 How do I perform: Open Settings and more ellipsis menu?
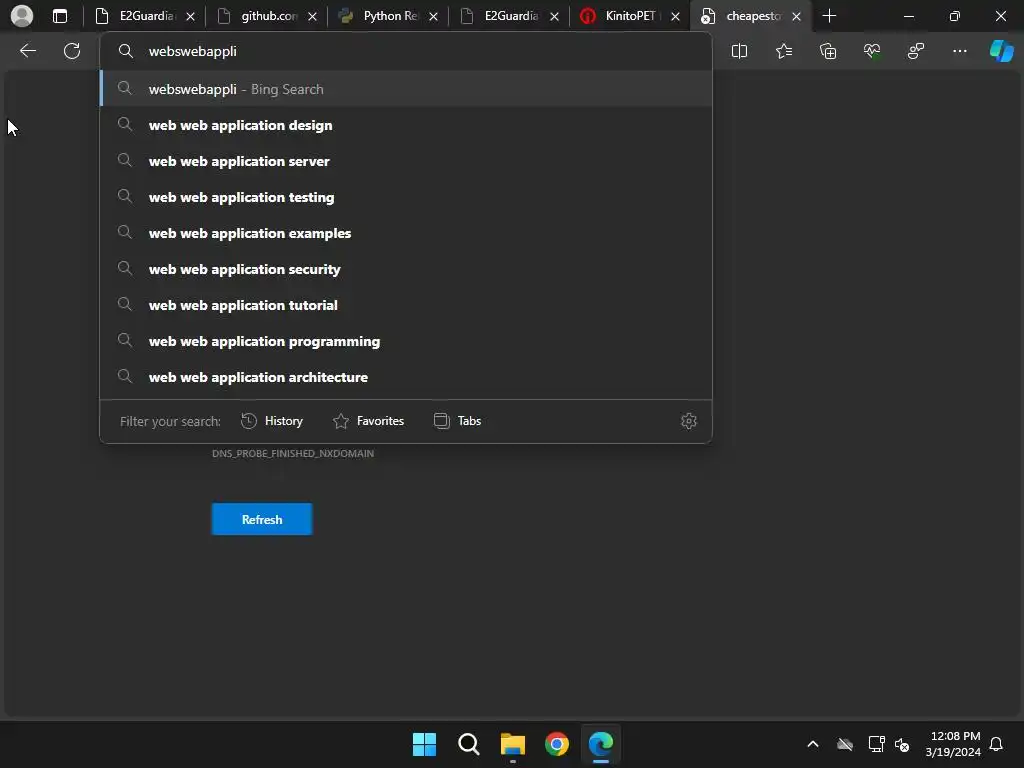pyautogui.click(x=960, y=51)
